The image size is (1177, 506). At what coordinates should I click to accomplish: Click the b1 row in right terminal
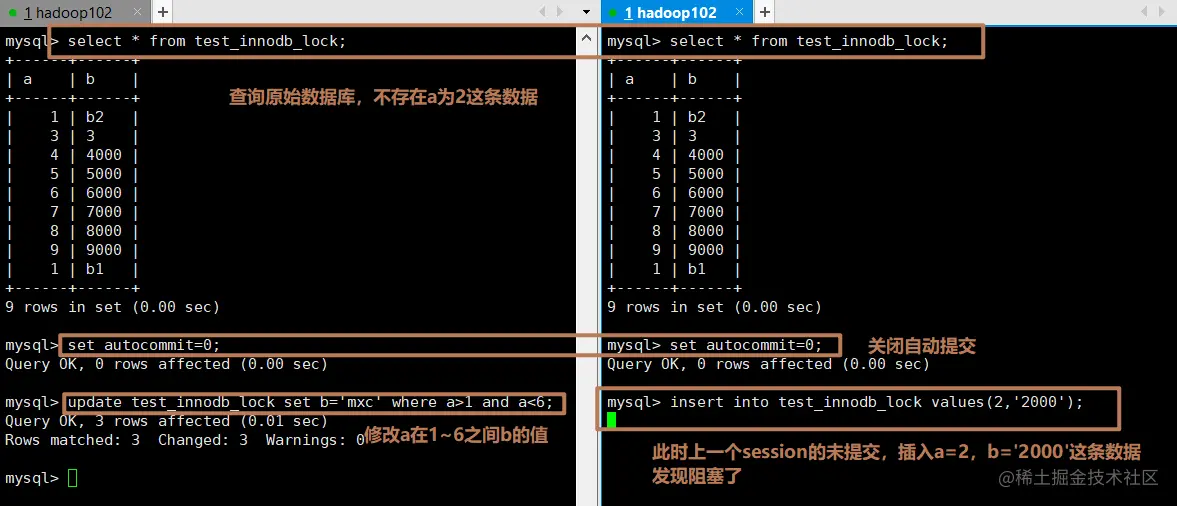[x=674, y=270]
